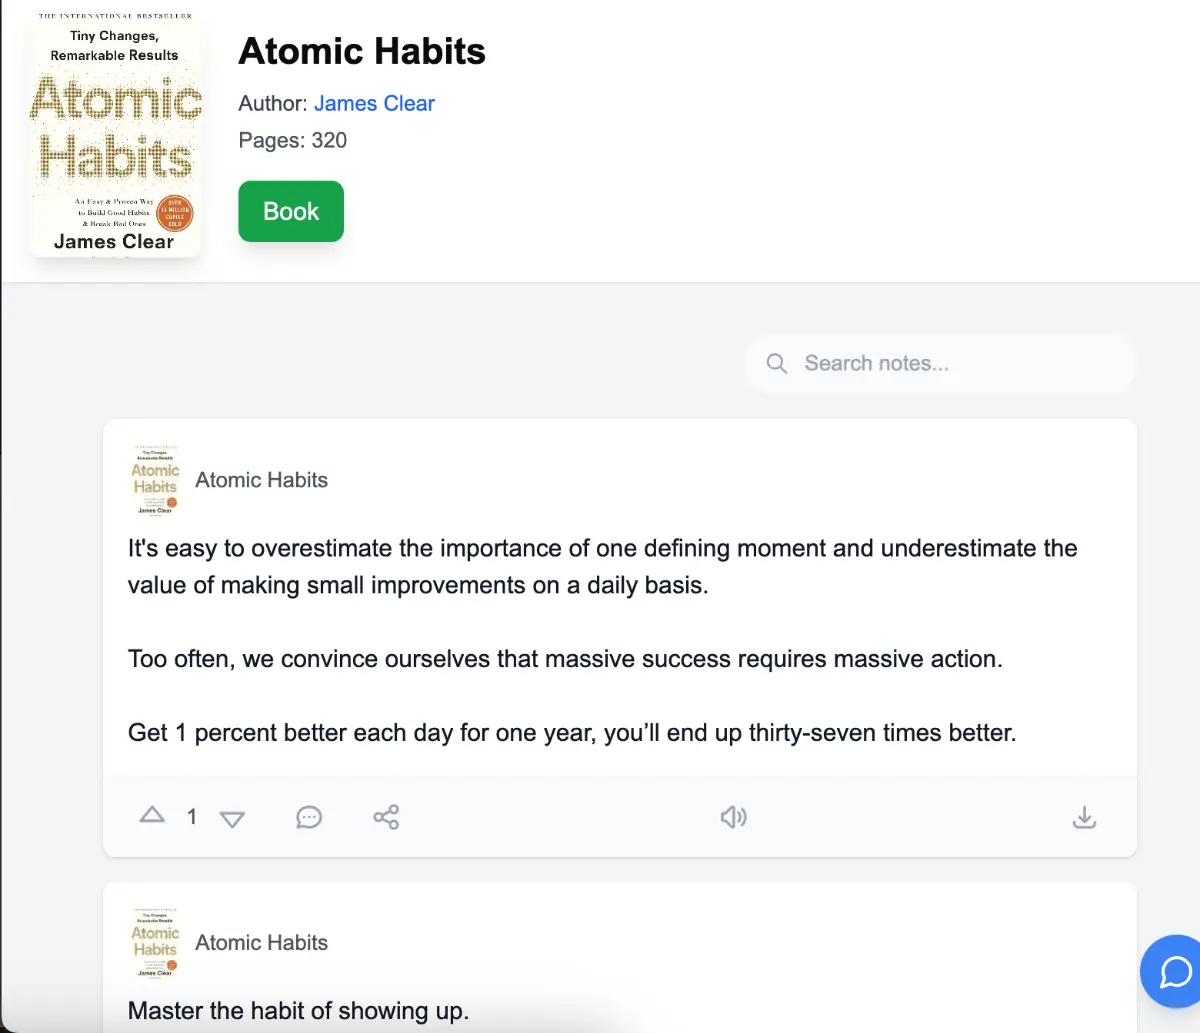
Task: Downvote the first Atomic Habits note
Action: pos(232,819)
